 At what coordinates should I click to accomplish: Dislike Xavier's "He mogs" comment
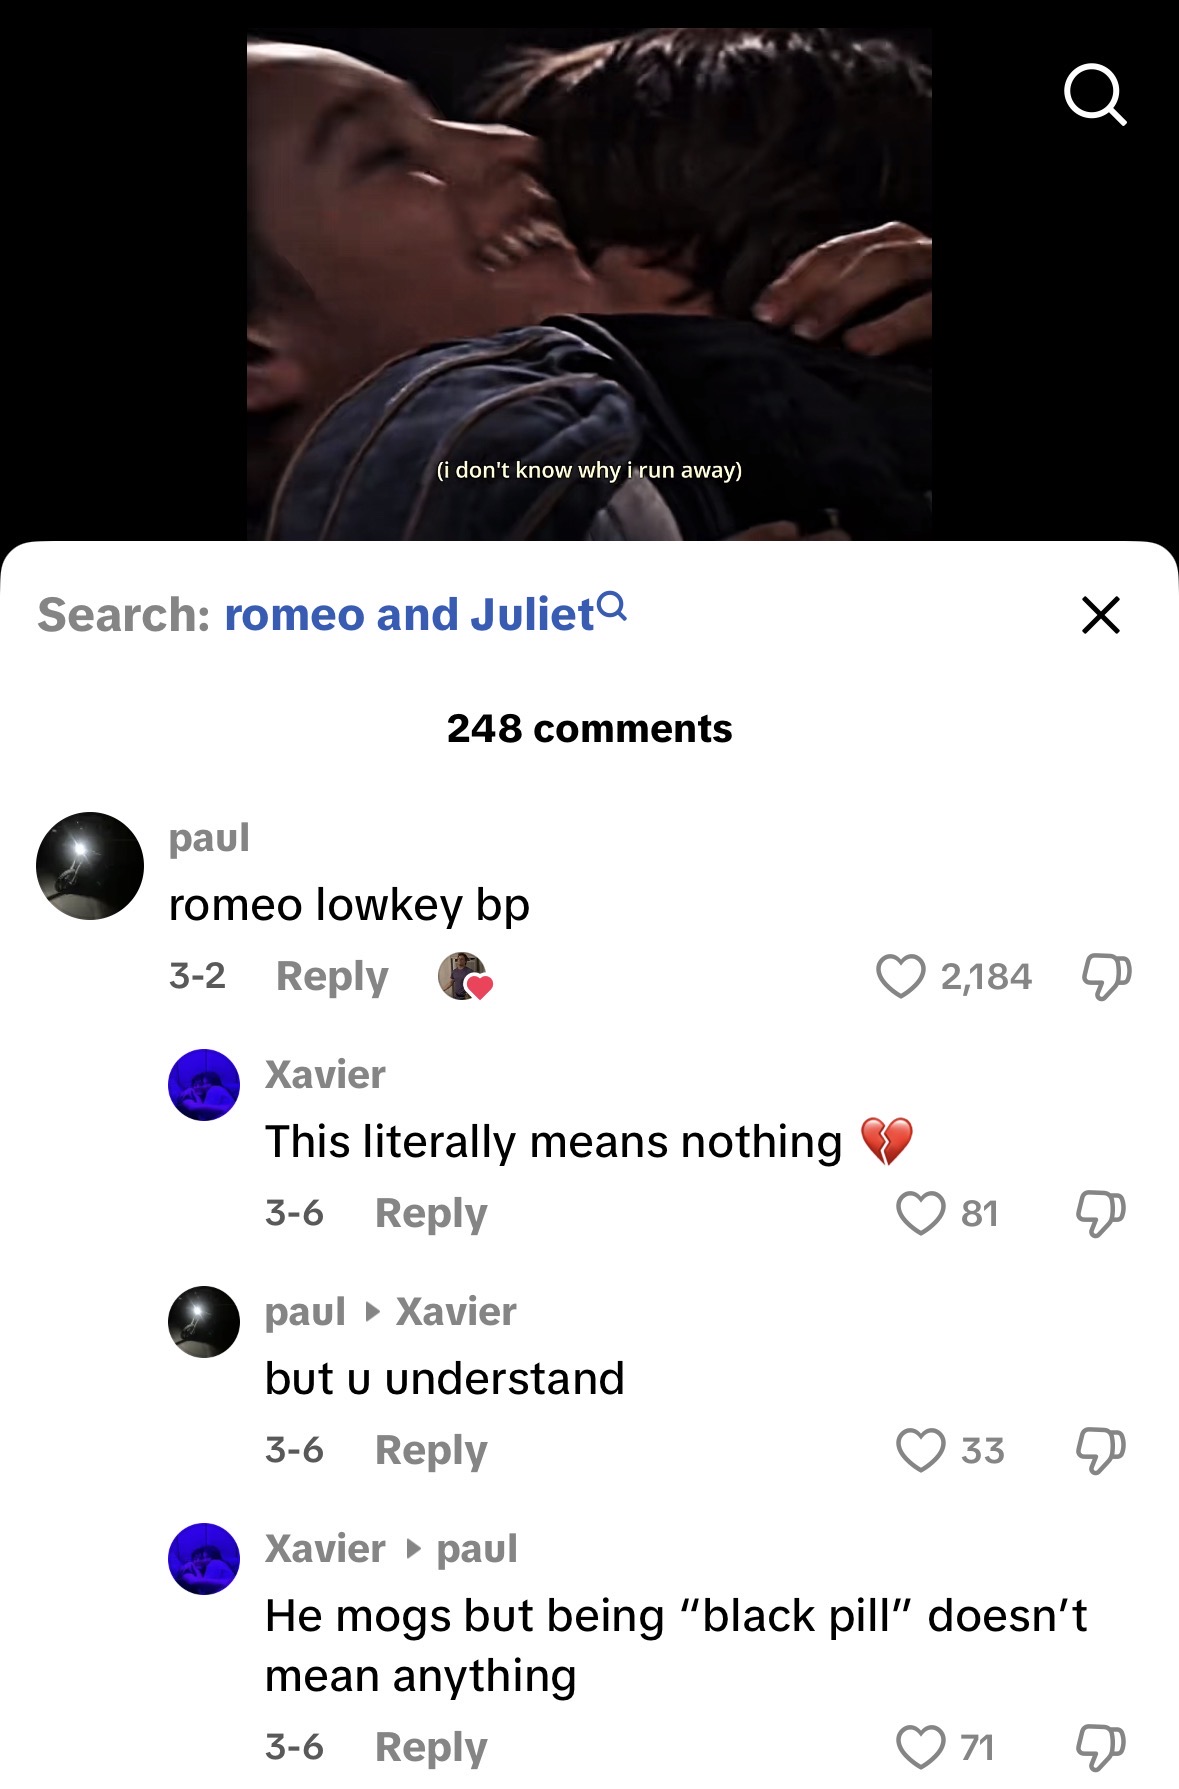pyautogui.click(x=1100, y=1747)
